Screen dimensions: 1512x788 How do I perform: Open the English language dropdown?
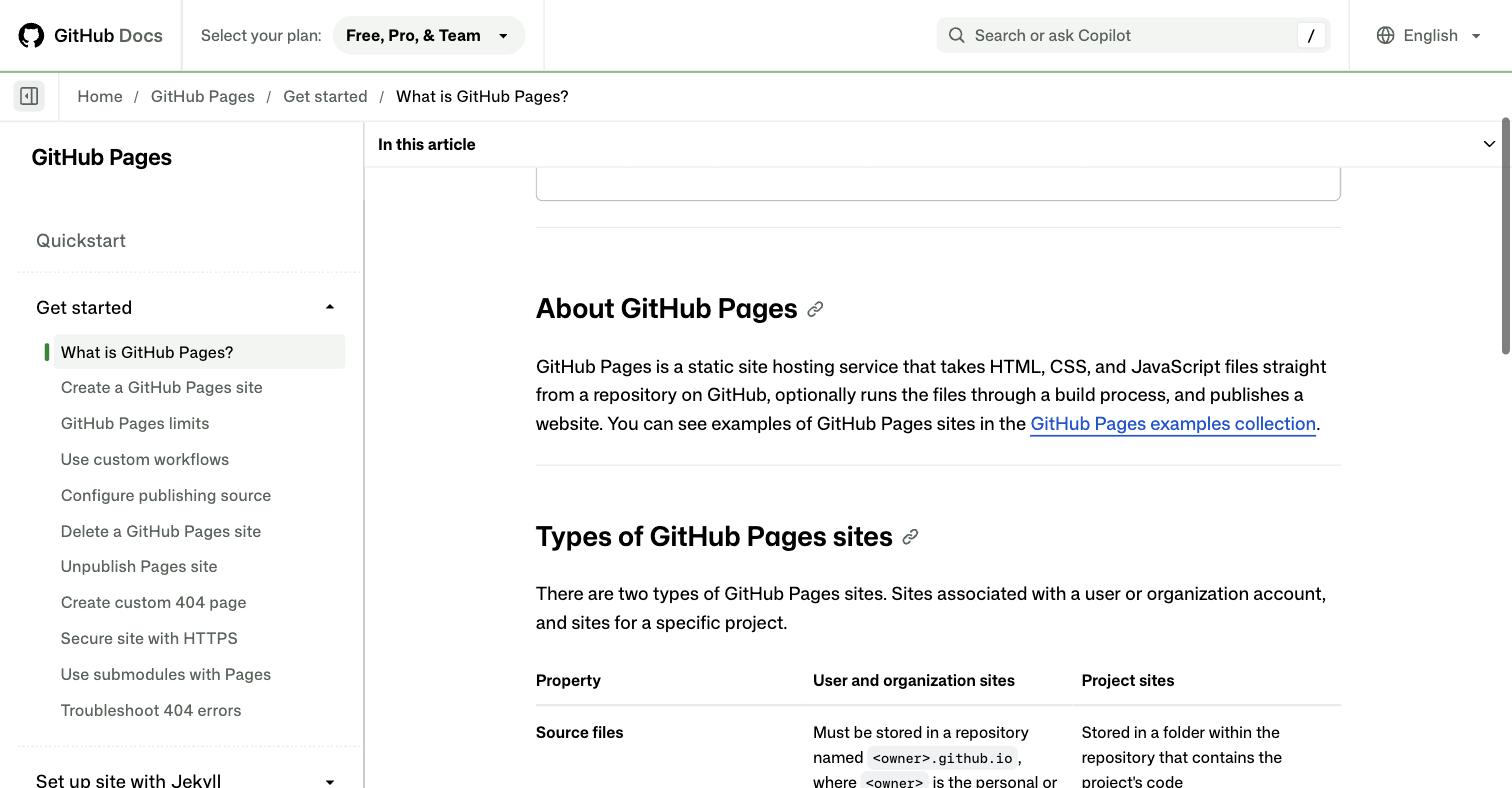coord(1429,36)
